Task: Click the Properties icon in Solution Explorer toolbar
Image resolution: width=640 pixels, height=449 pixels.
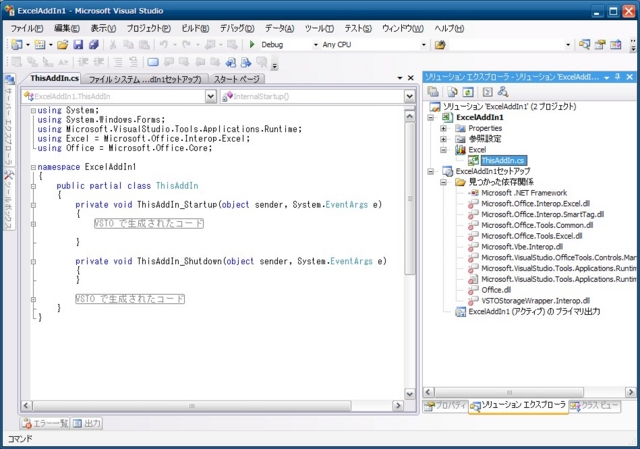Action: [433, 92]
